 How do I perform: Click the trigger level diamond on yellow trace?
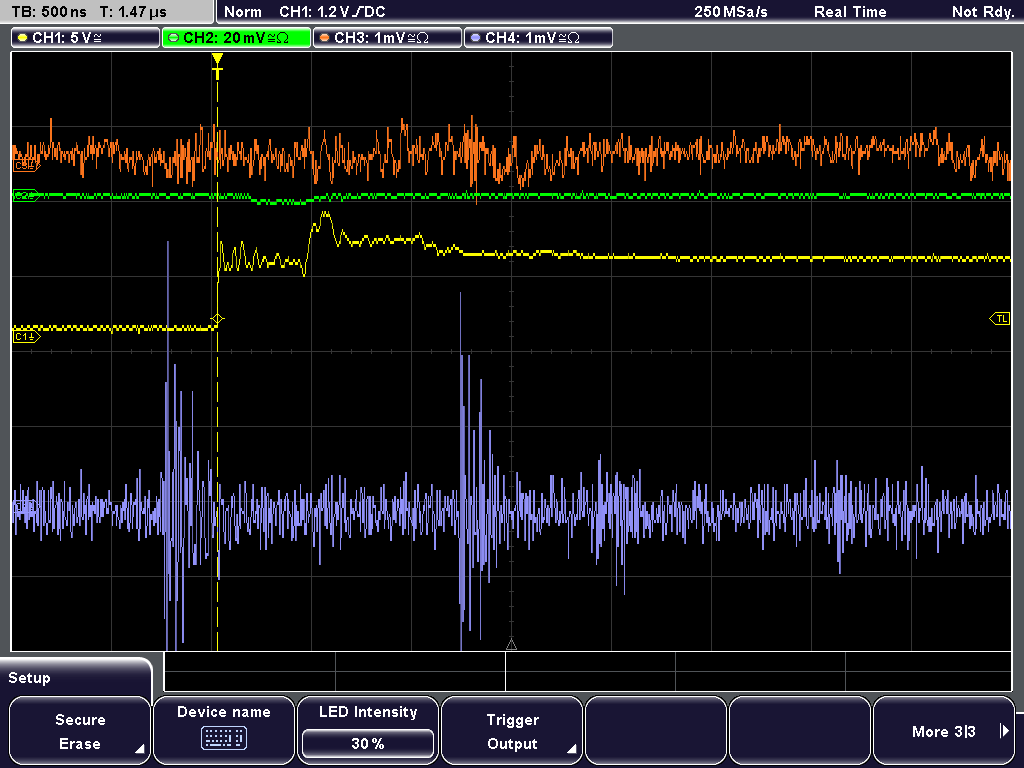coord(217,319)
